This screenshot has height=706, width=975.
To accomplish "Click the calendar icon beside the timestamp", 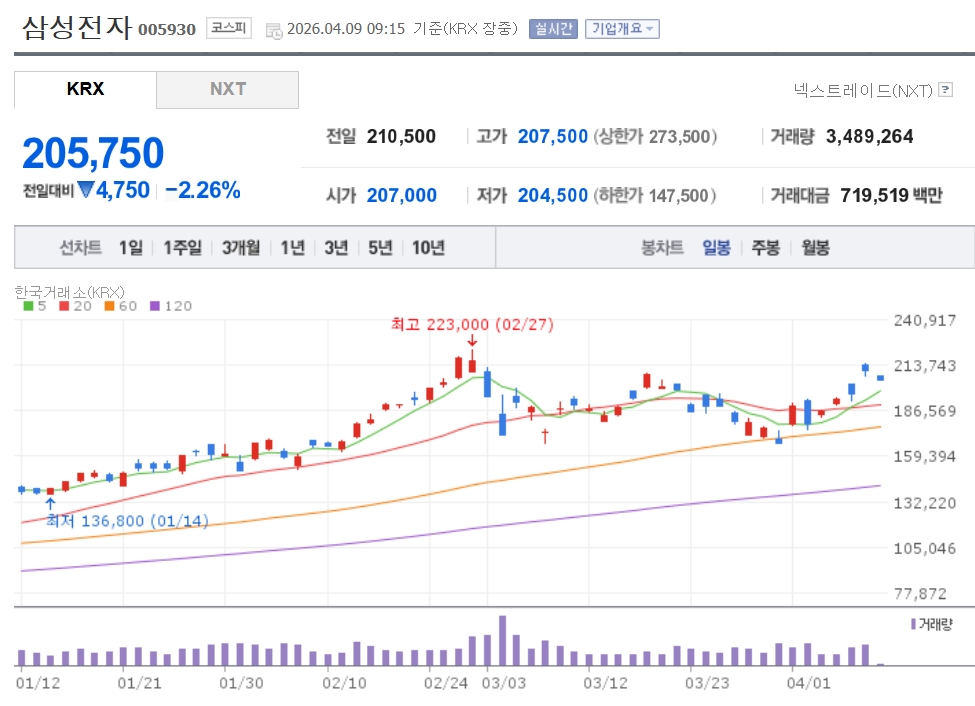I will (273, 30).
